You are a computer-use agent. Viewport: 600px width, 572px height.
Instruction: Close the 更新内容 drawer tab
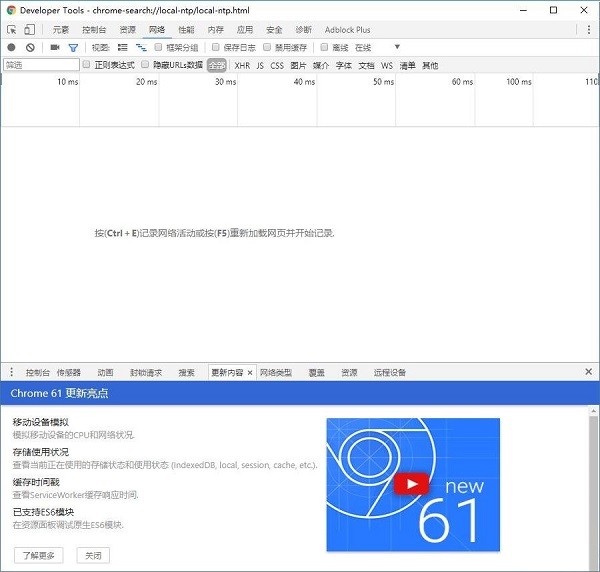[x=250, y=373]
